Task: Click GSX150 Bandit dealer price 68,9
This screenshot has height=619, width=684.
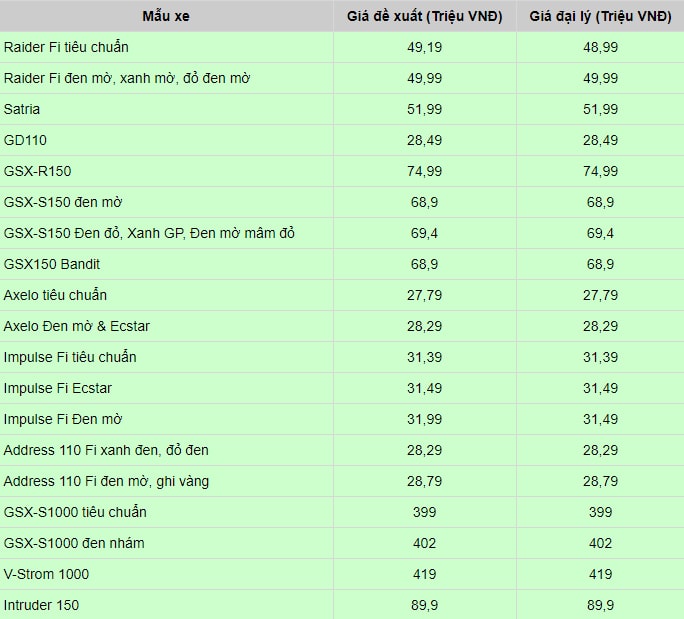Action: 600,264
